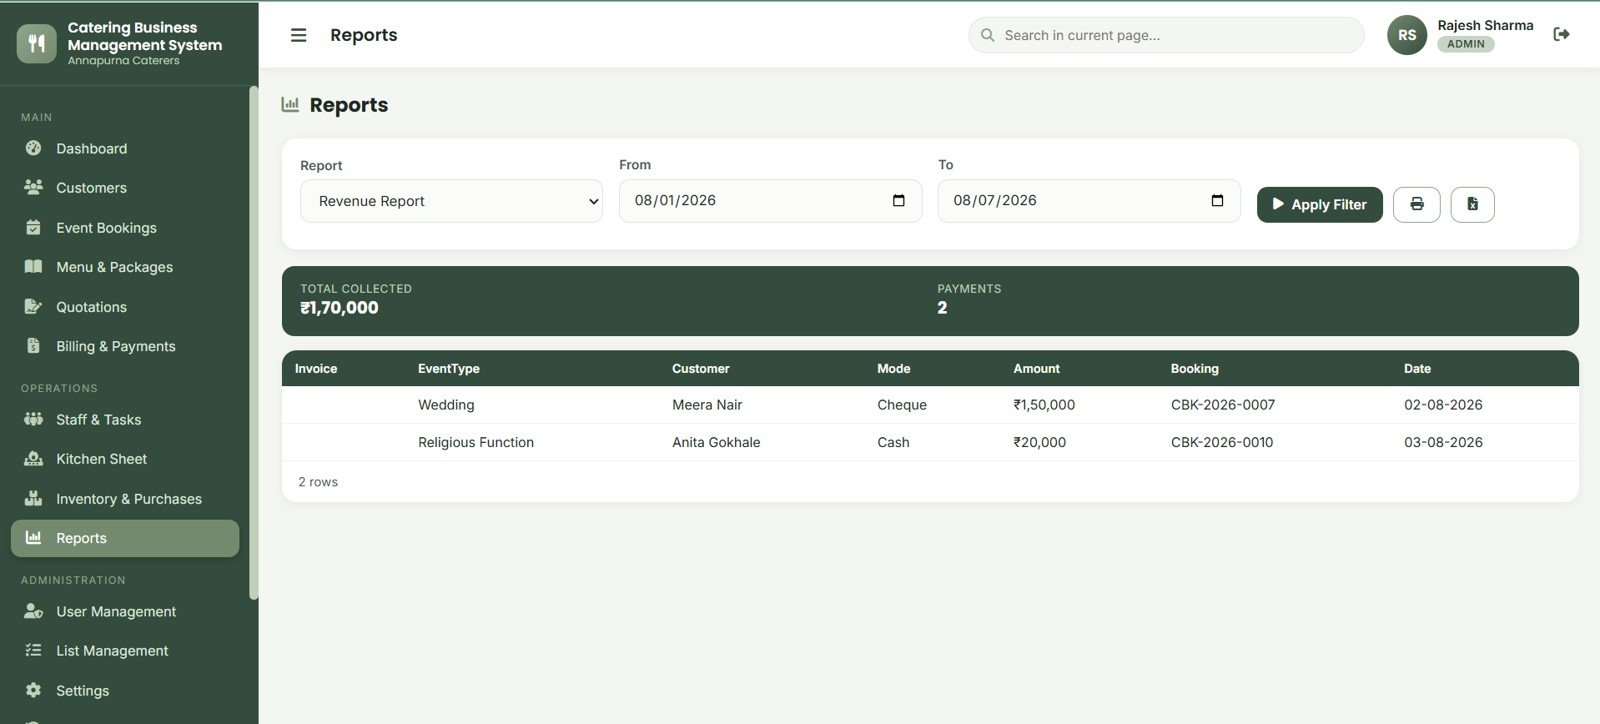1600x724 pixels.
Task: Click the Customers people icon
Action: point(33,187)
